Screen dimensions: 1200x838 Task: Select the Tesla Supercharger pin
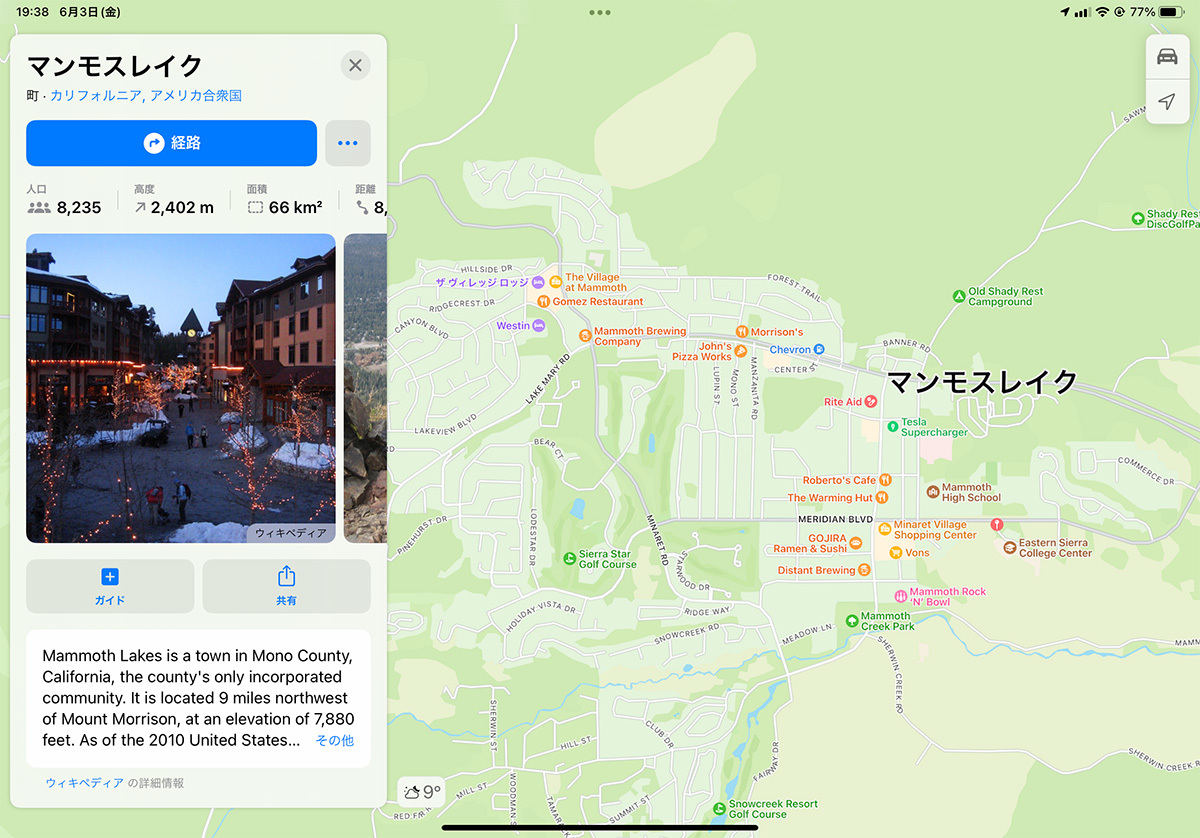pos(892,427)
